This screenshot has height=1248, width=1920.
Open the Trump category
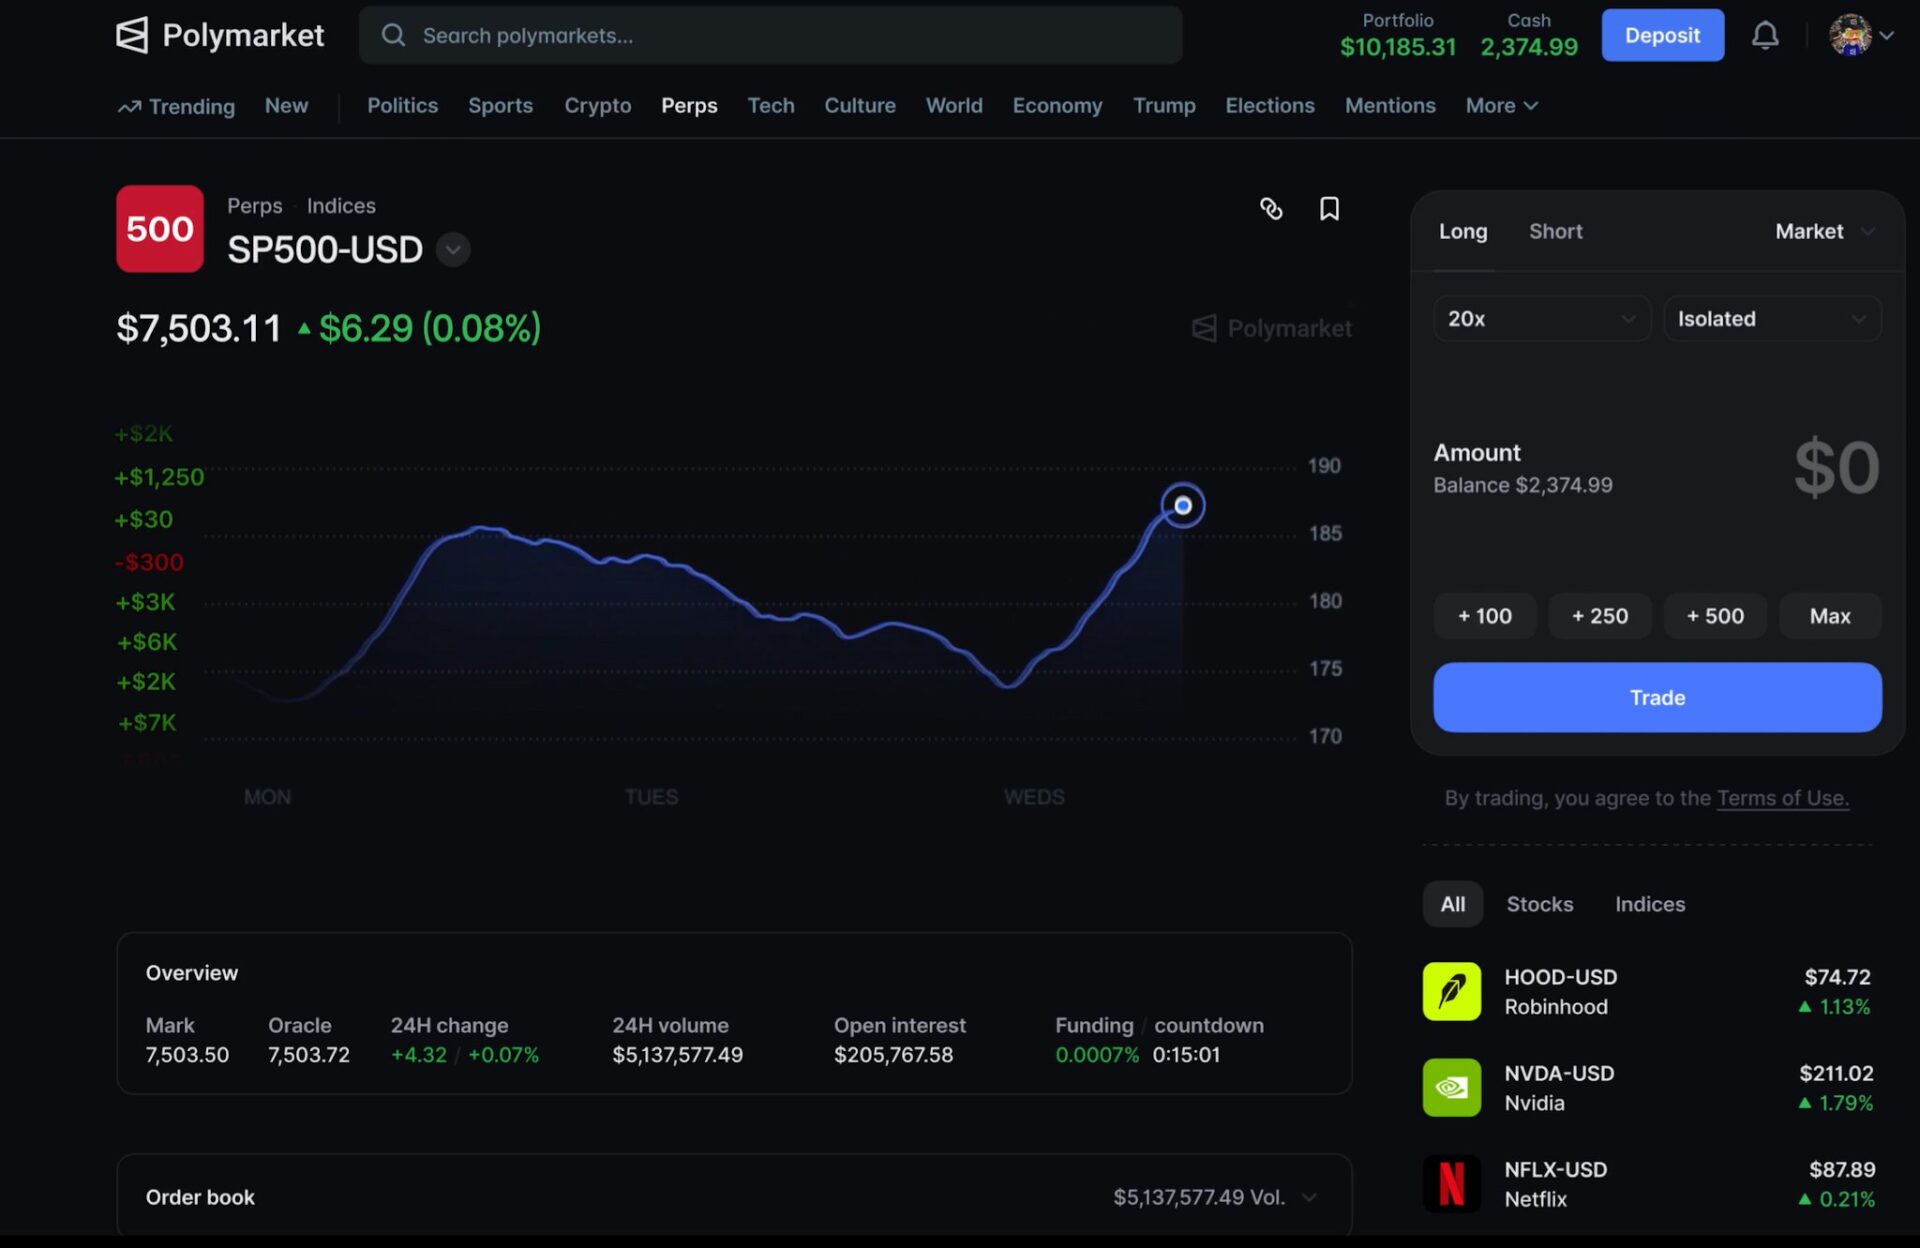click(x=1164, y=105)
